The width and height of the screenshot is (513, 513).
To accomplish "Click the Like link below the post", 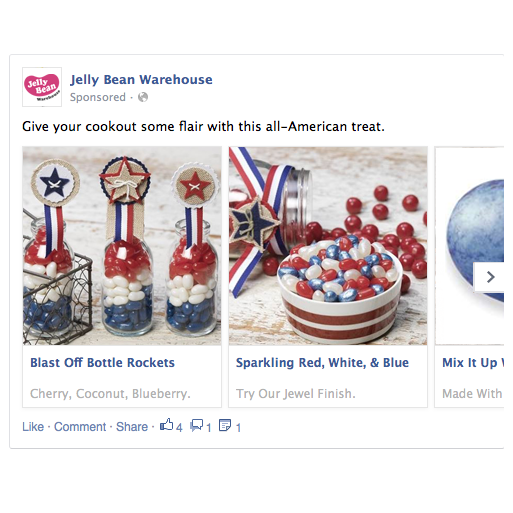I will point(33,427).
